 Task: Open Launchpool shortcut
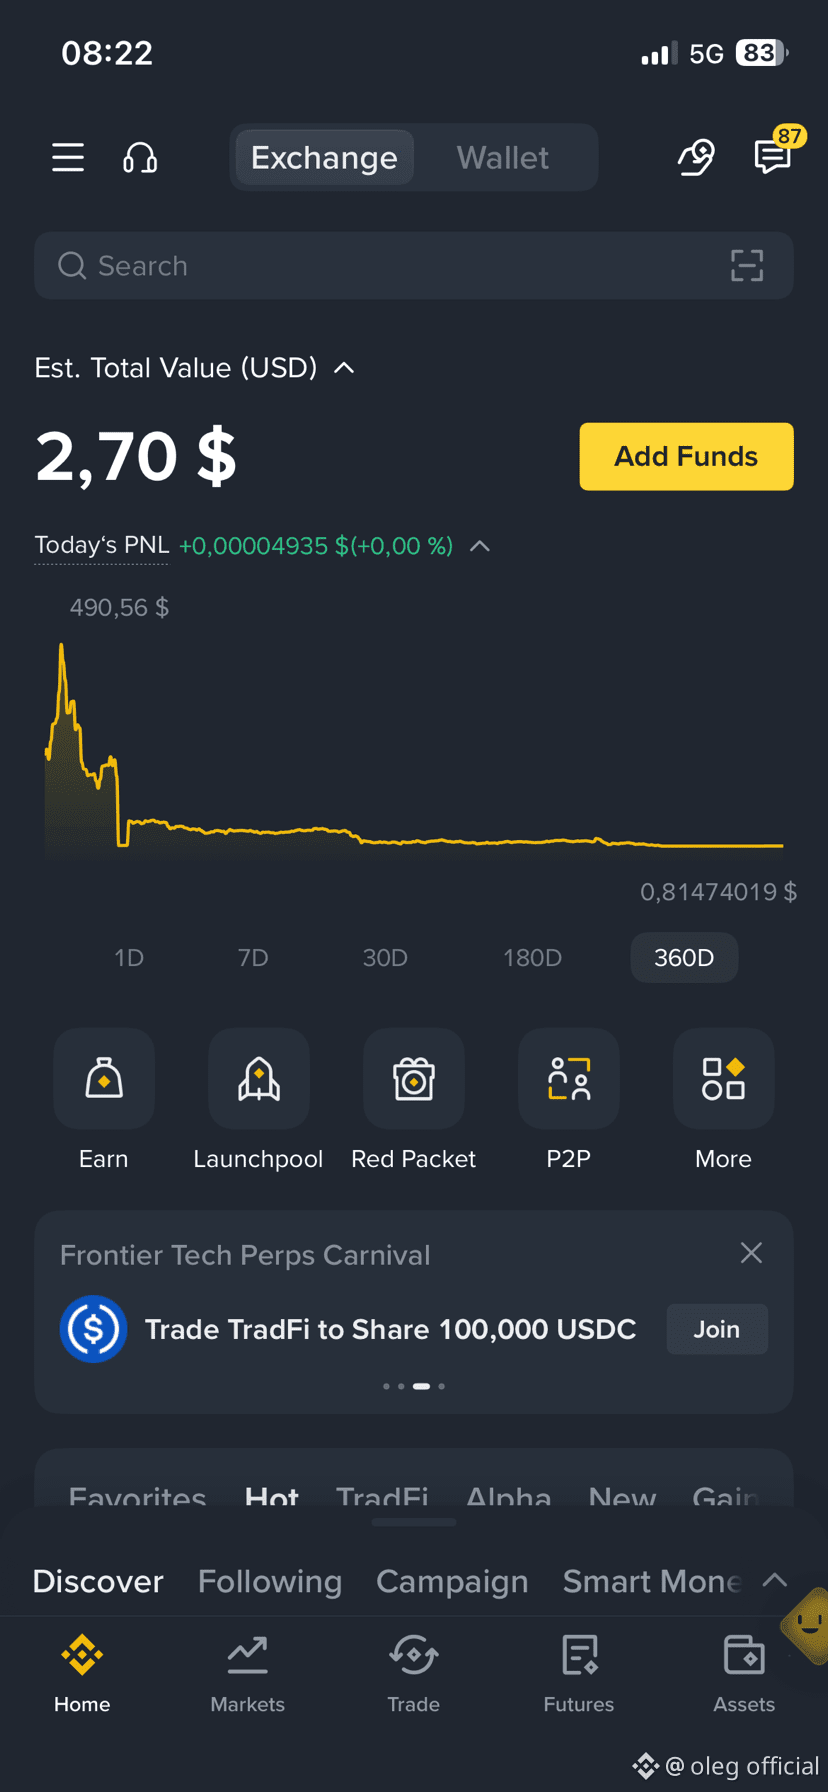pyautogui.click(x=259, y=1079)
